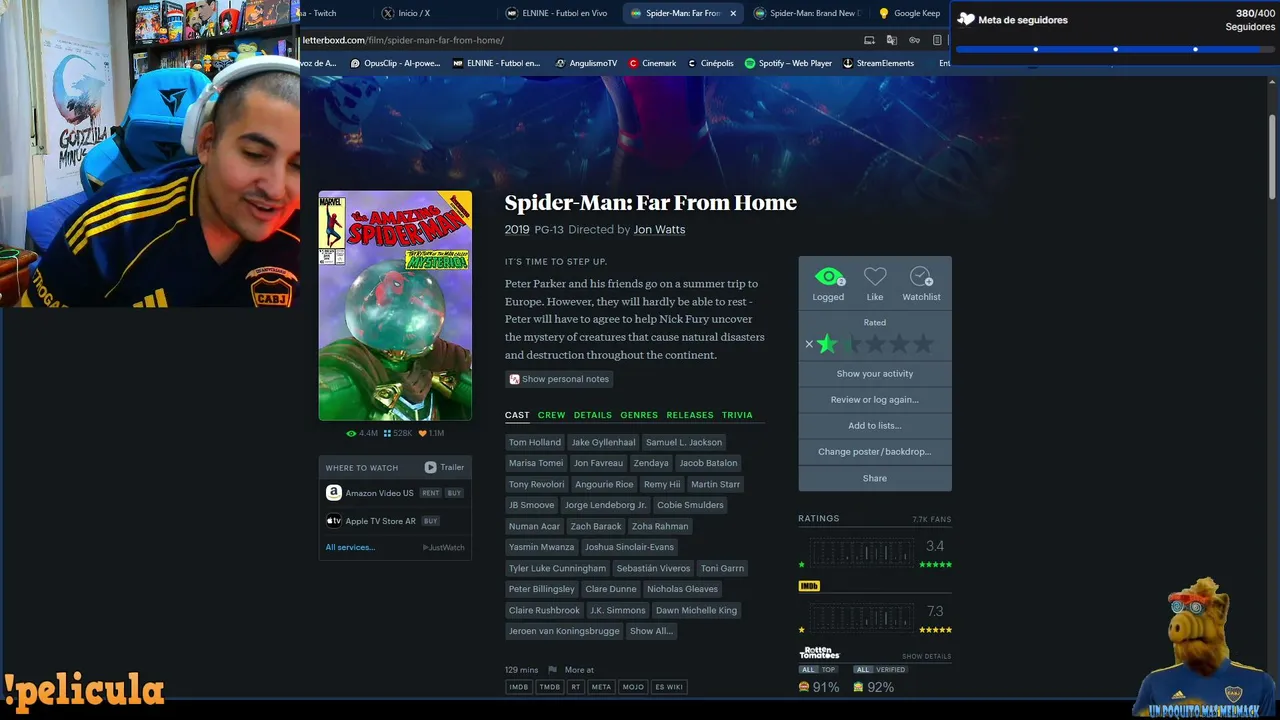Open the 7.7K FANS link
The width and height of the screenshot is (1280, 720).
[932, 520]
